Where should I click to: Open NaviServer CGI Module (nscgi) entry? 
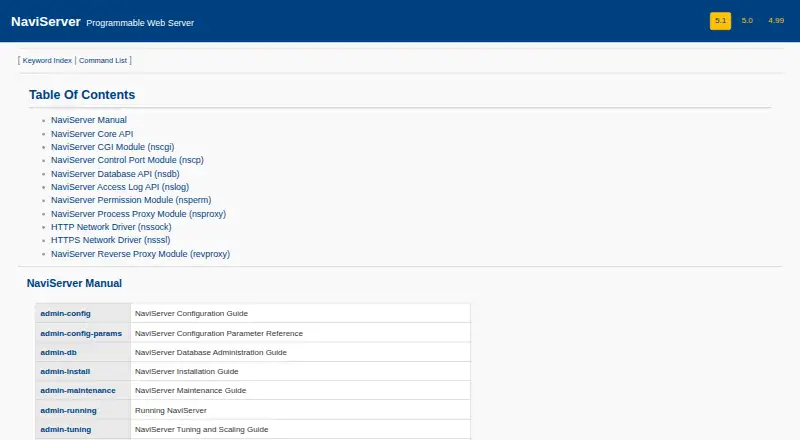[x=113, y=147]
